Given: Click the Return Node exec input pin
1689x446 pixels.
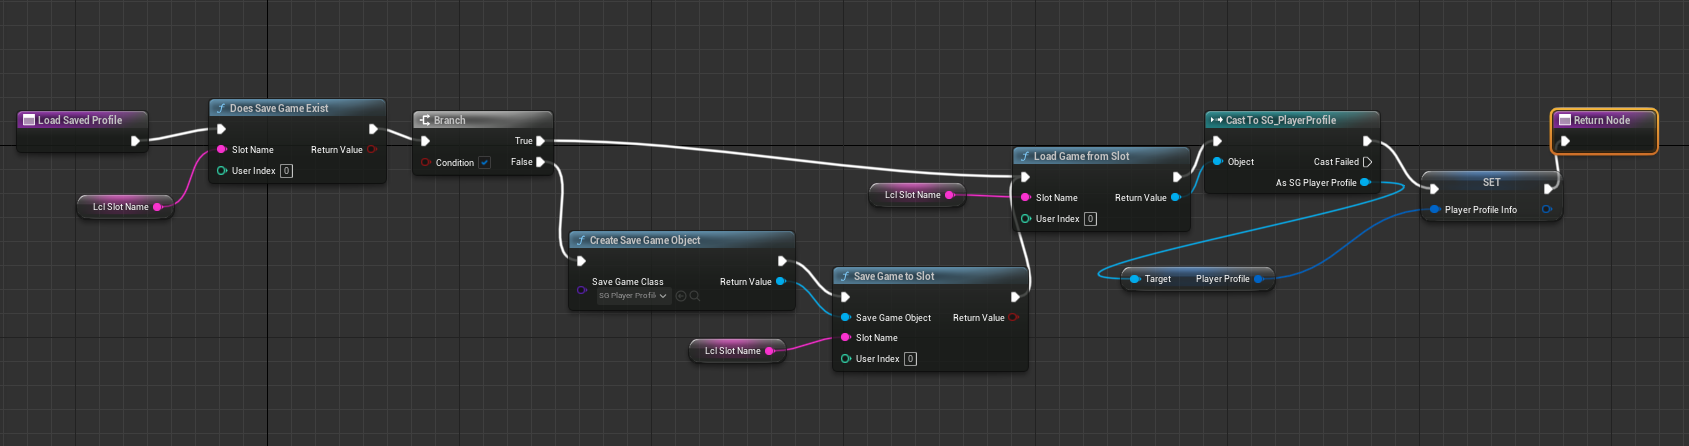Looking at the screenshot, I should pyautogui.click(x=1565, y=141).
